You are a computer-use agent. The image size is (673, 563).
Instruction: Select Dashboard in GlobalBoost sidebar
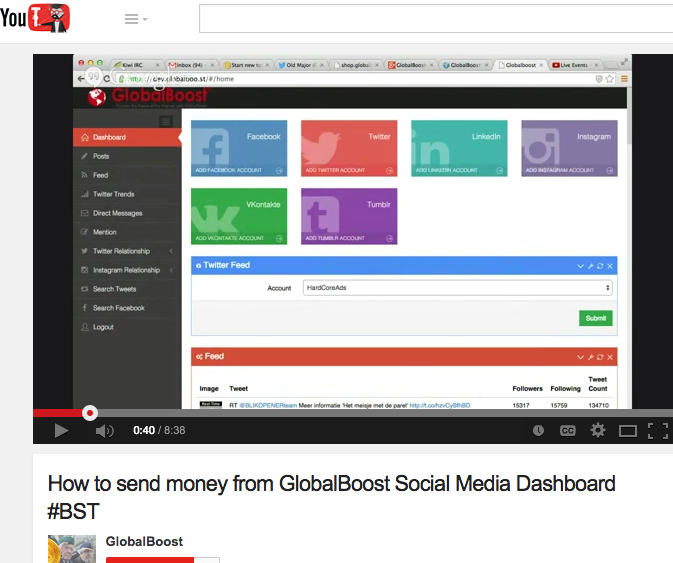click(127, 137)
